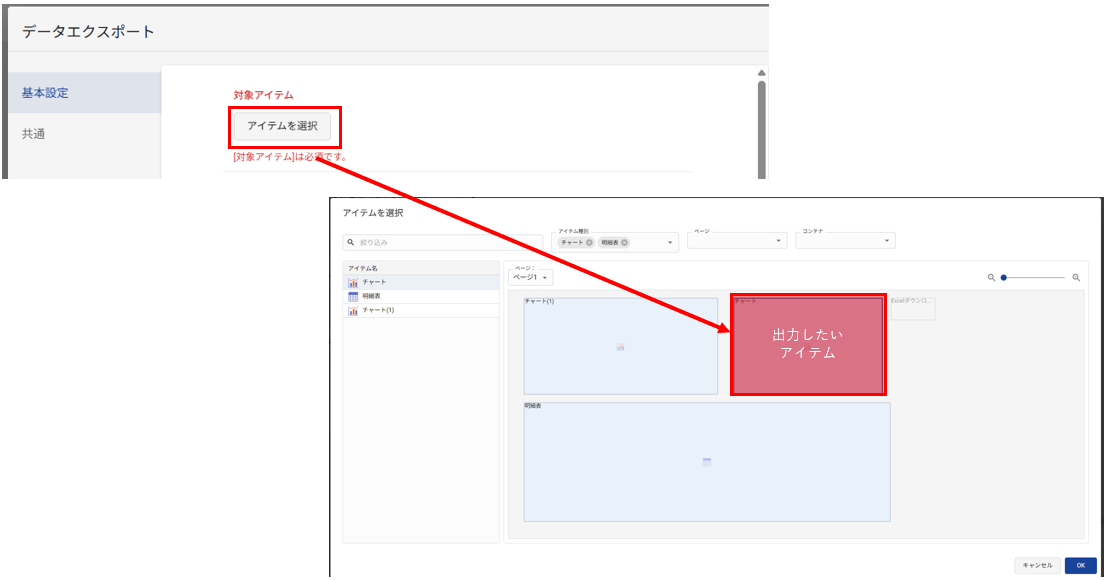
Task: Click the zoom-out magnifier icon
Action: (x=991, y=278)
